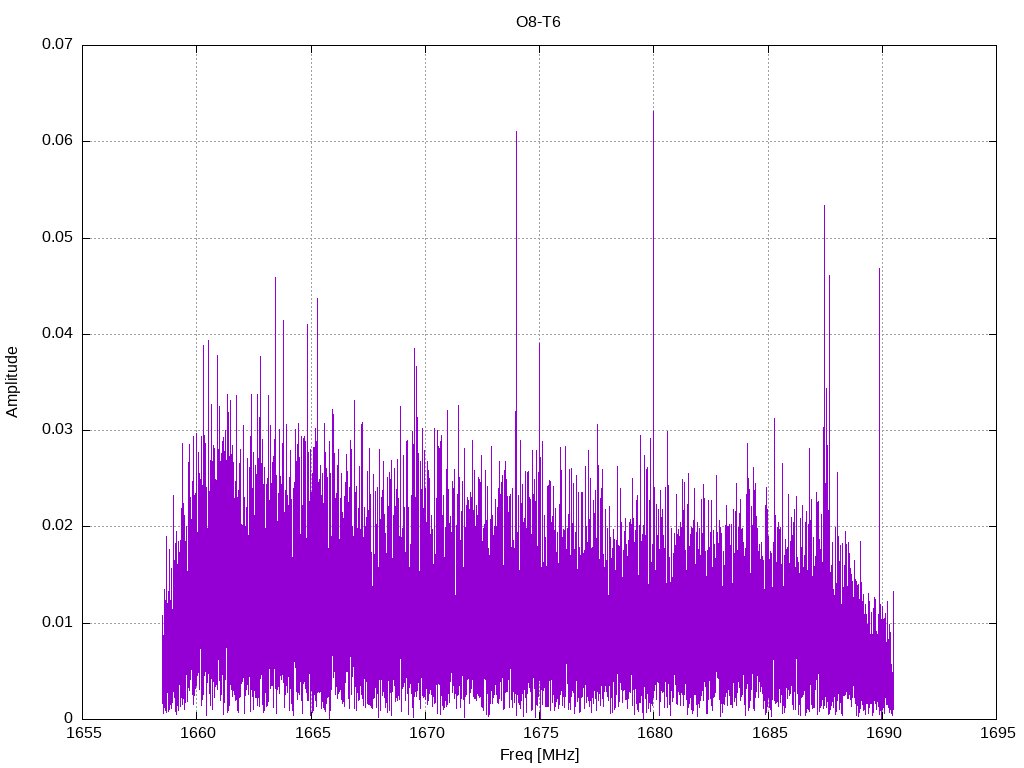Click the 0.06 y-axis tick label

click(x=57, y=141)
